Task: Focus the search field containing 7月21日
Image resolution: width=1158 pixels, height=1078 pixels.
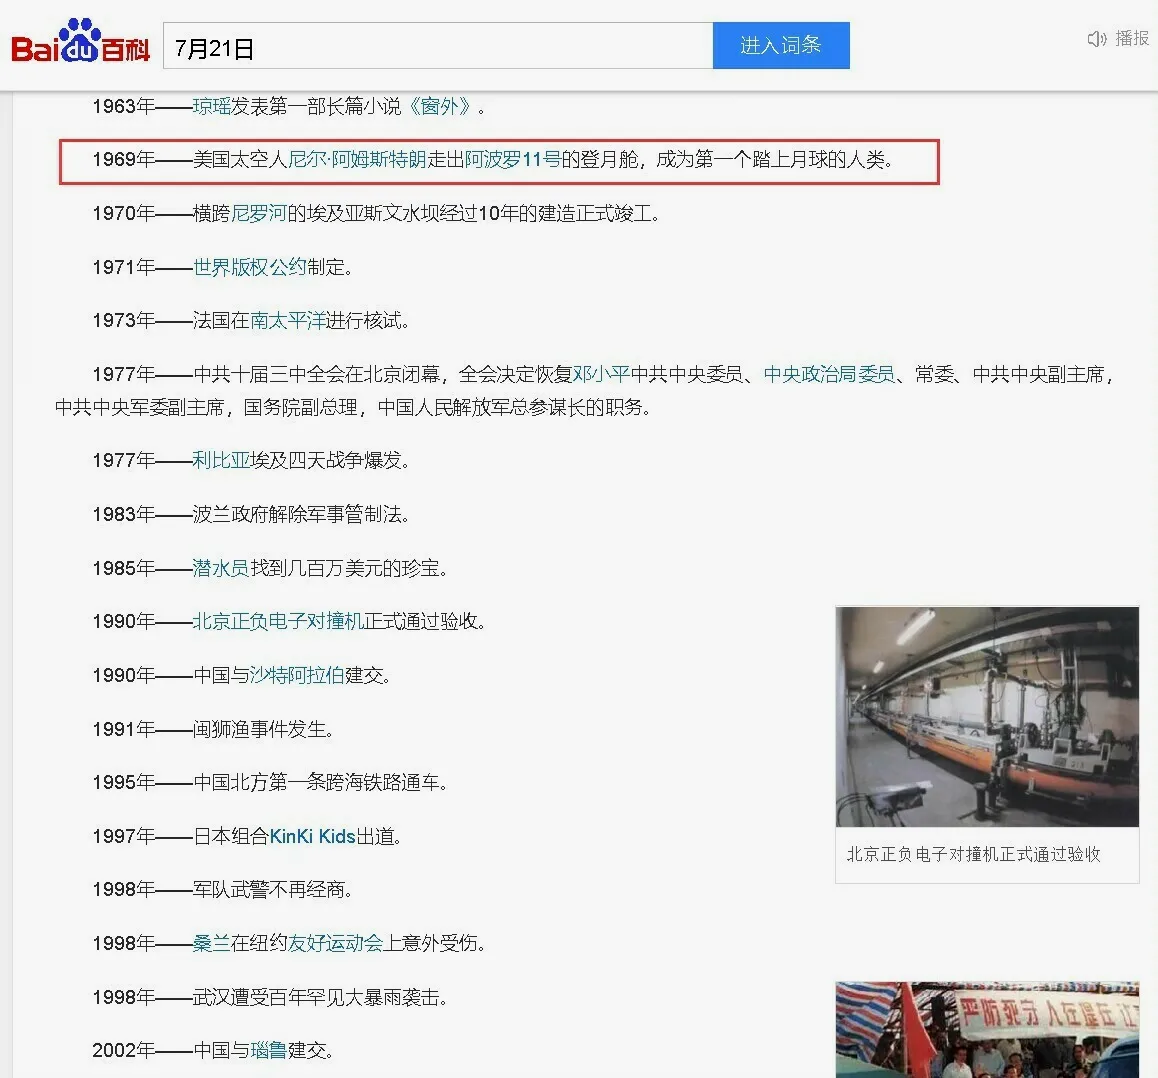Action: (x=437, y=47)
